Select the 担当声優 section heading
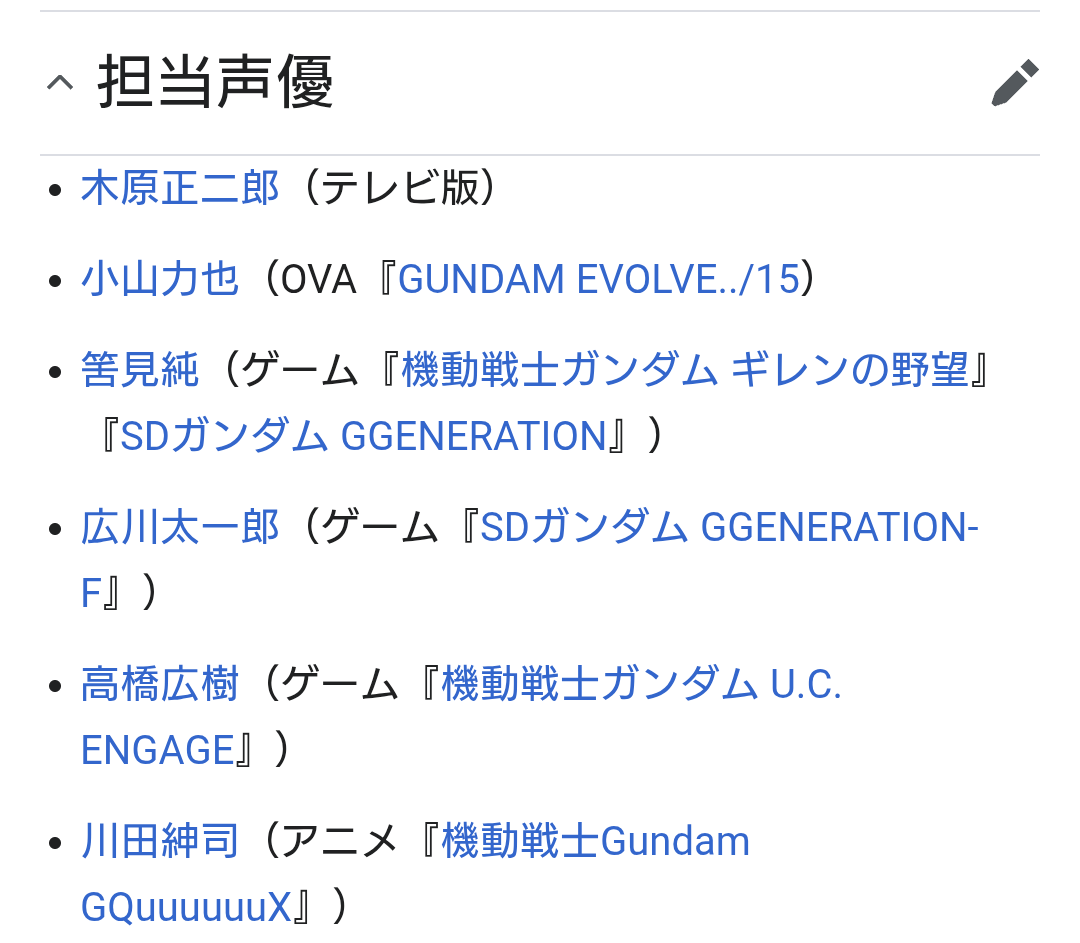Viewport: 1080px width, 943px height. pos(216,83)
